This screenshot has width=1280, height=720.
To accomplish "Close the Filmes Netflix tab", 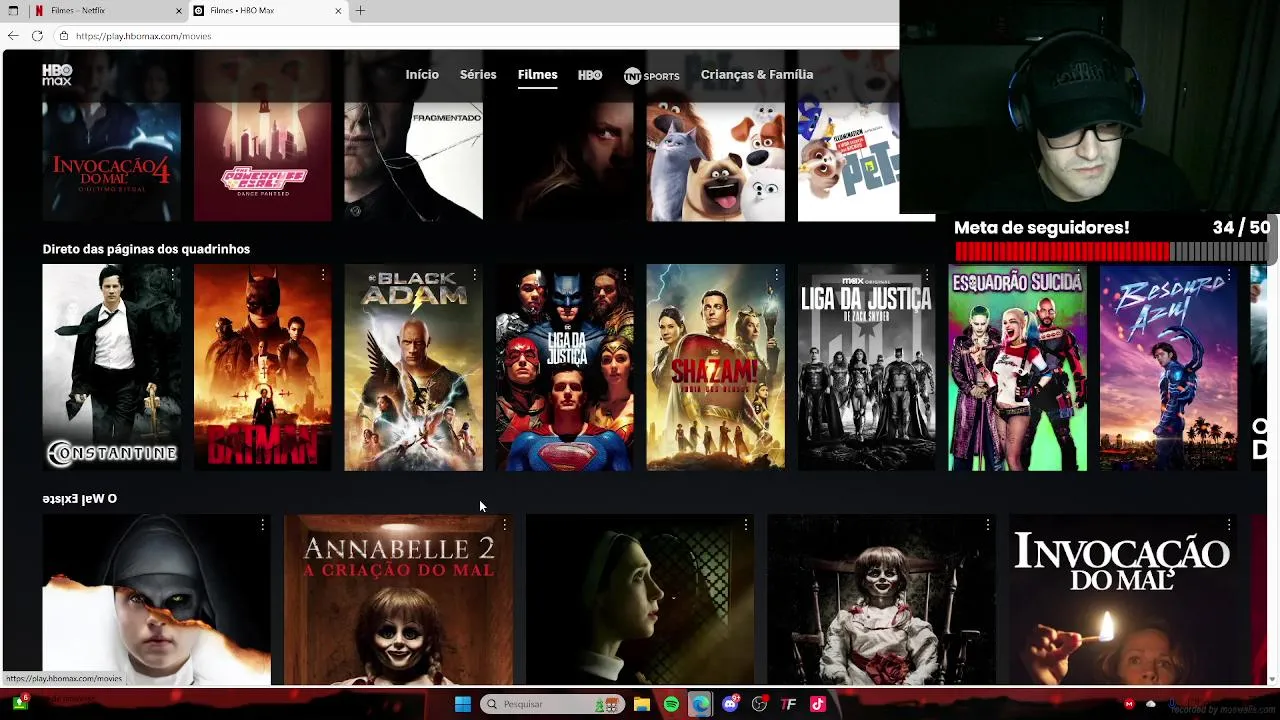I will coord(179,11).
